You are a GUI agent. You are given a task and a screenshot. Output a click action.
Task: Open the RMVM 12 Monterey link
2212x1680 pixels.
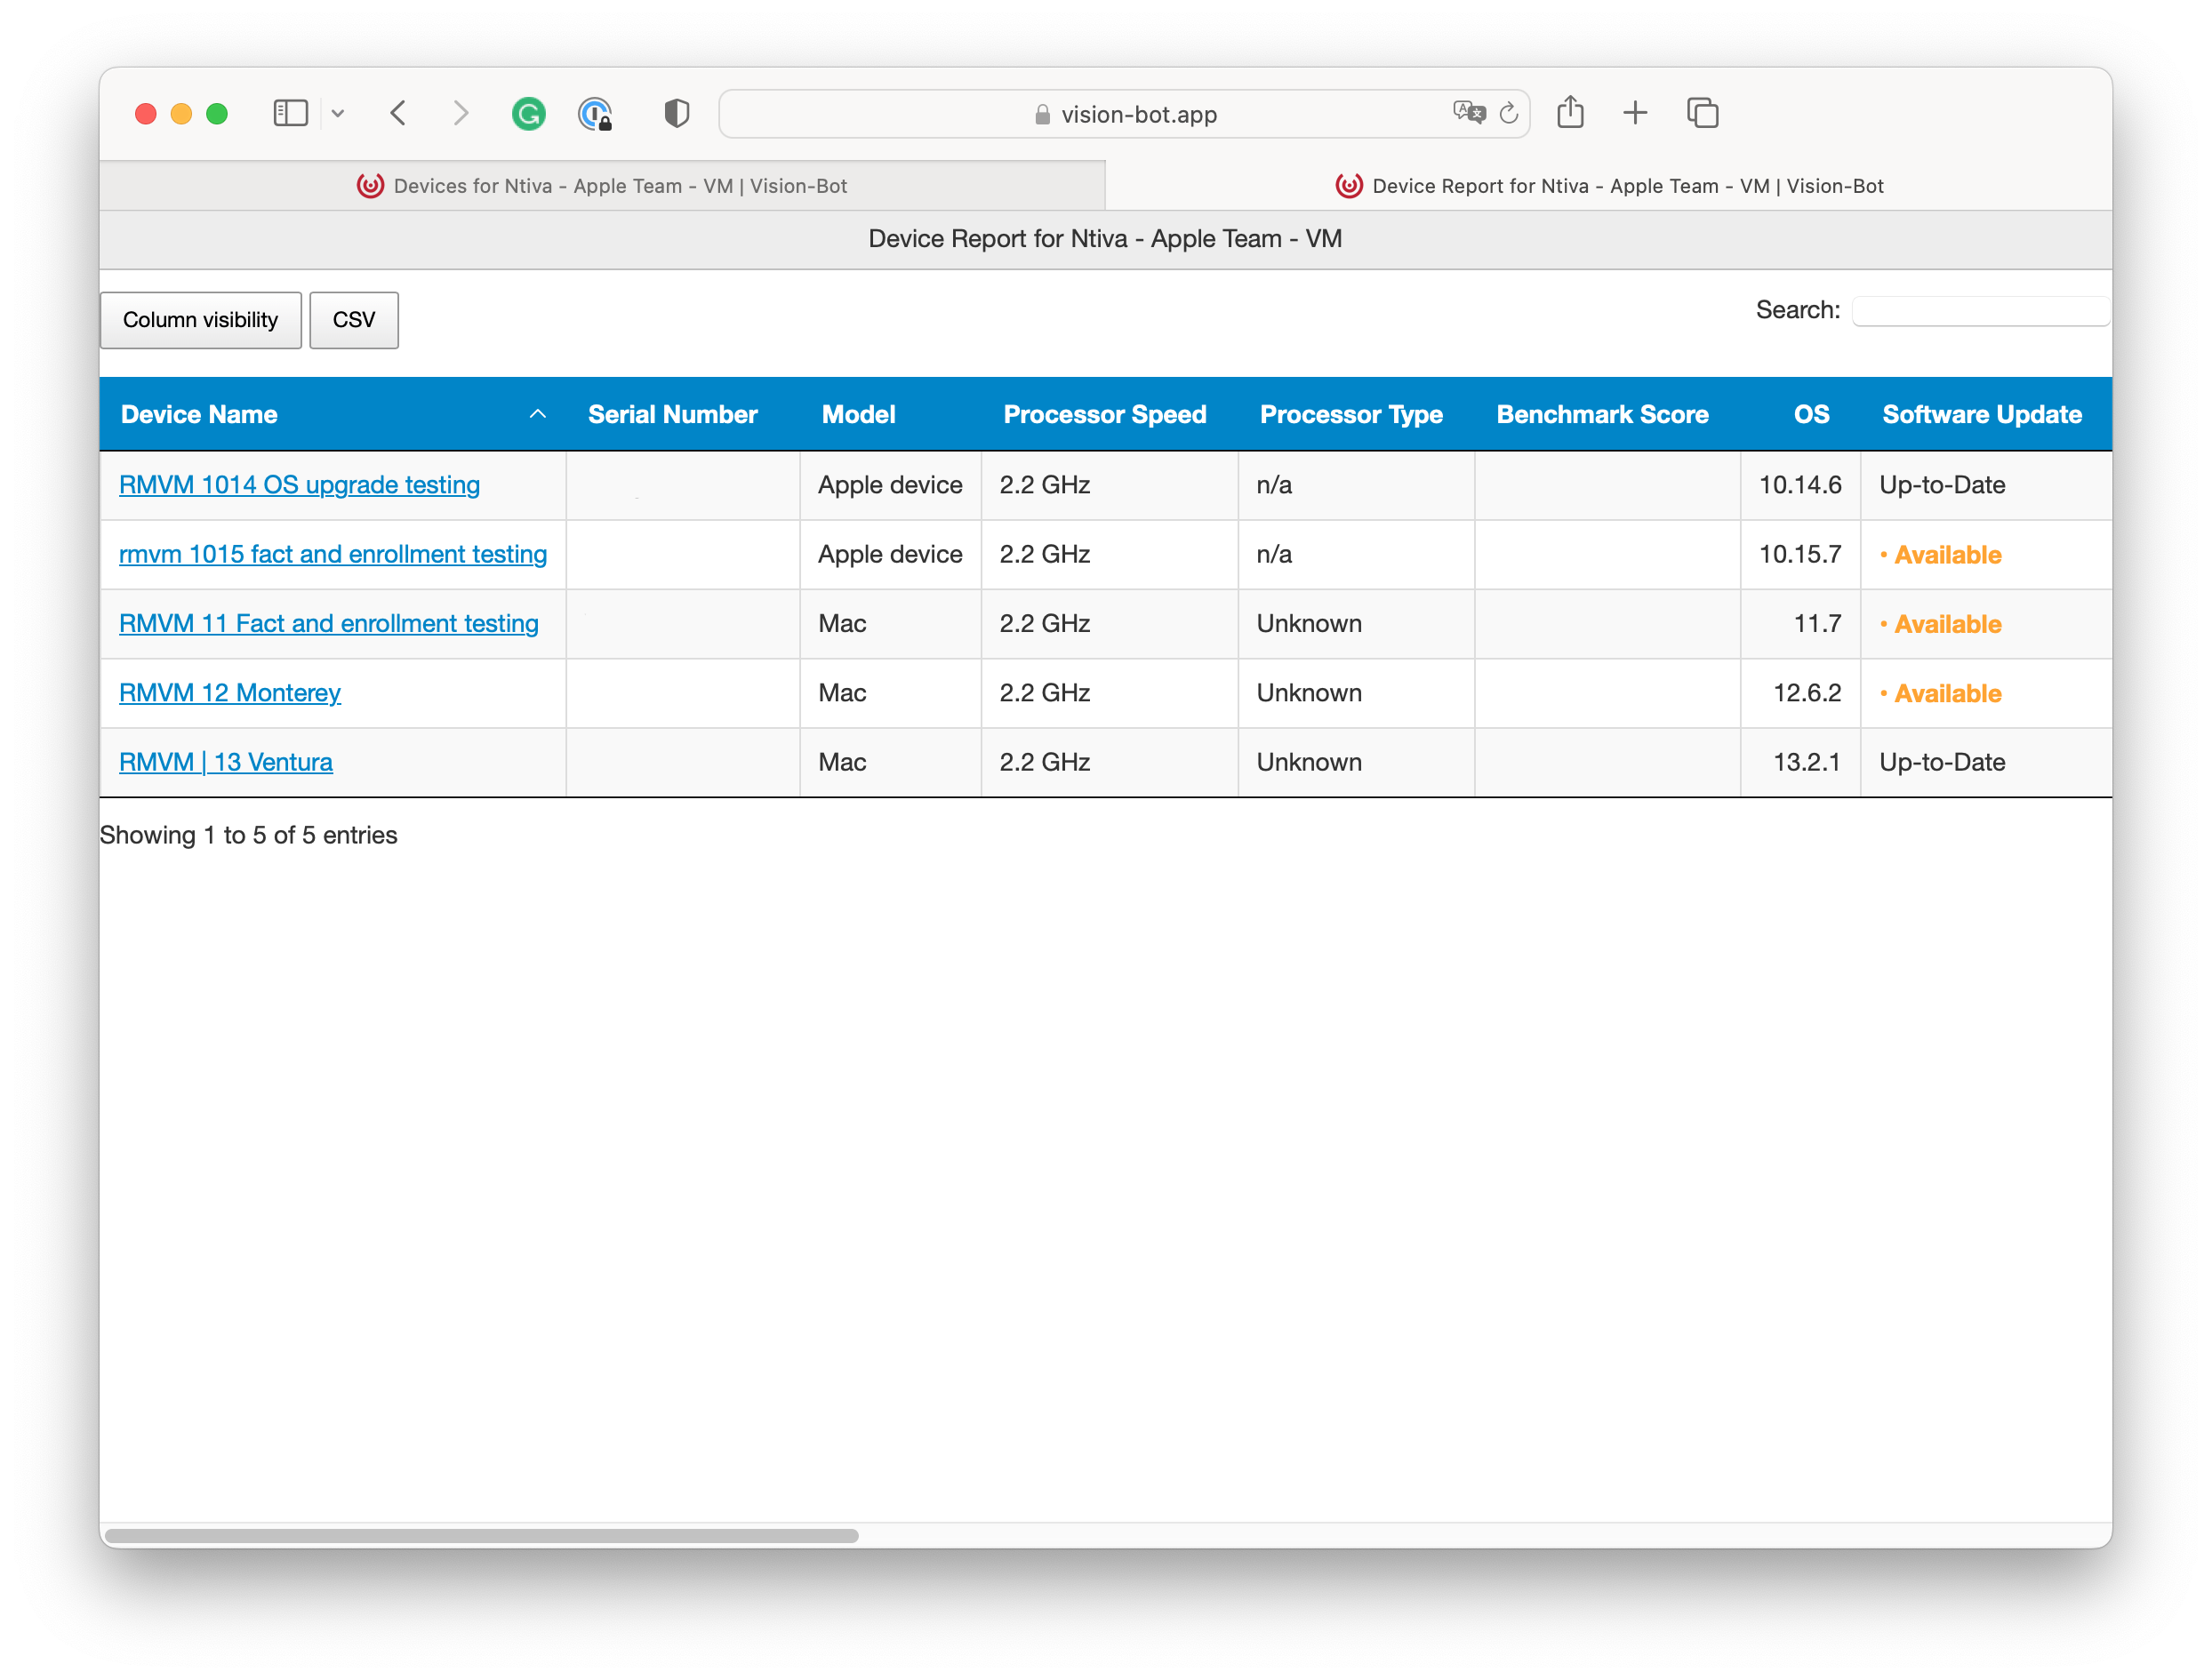(x=230, y=693)
